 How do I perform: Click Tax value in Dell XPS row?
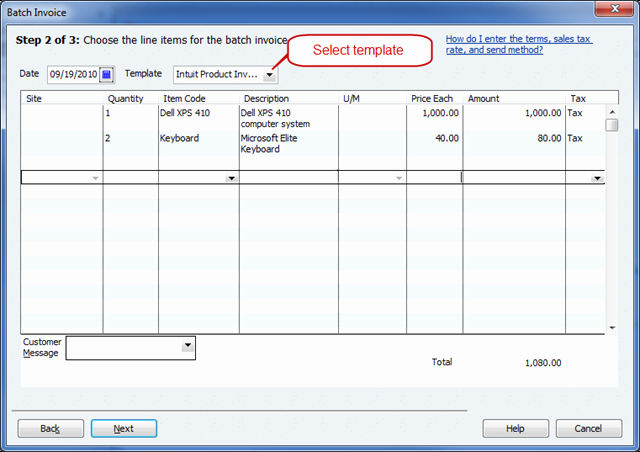tap(575, 113)
